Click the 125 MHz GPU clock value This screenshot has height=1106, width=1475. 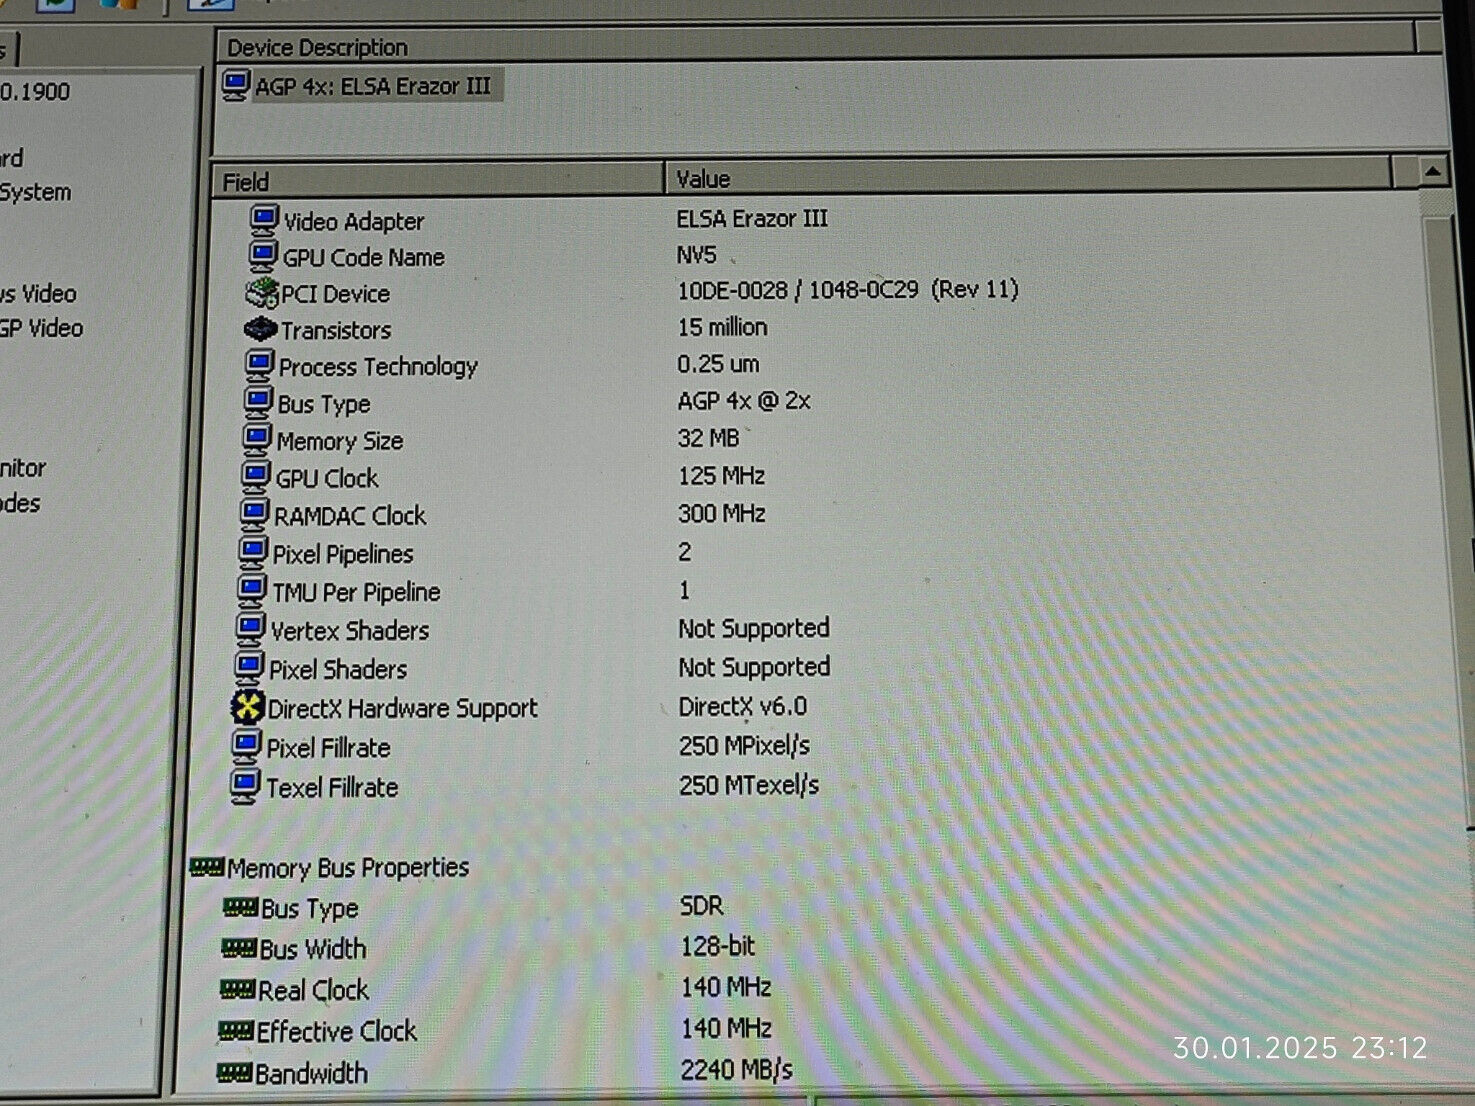721,476
